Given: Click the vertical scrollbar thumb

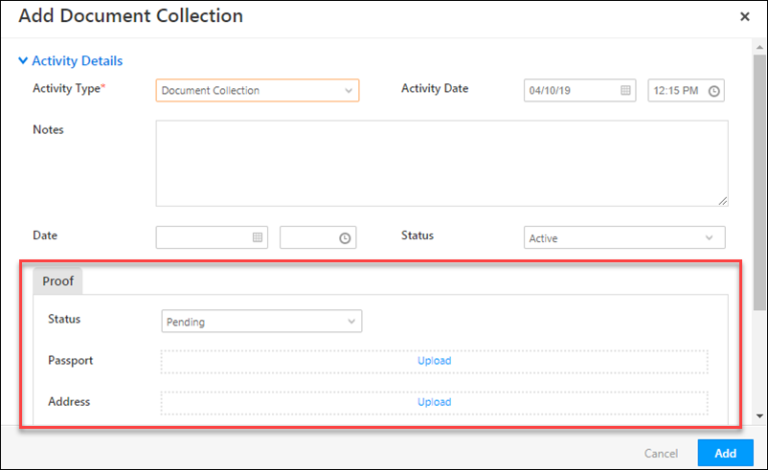Looking at the screenshot, I should (760, 182).
